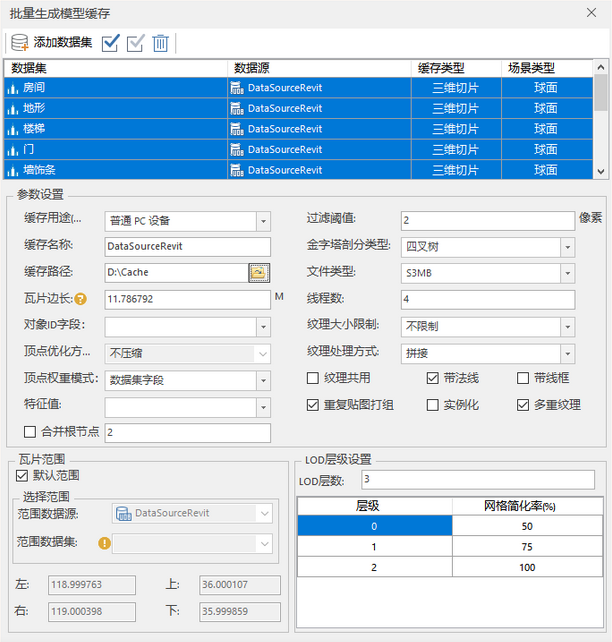Open the 特征值 dropdown
This screenshot has width=612, height=642.
coord(264,407)
